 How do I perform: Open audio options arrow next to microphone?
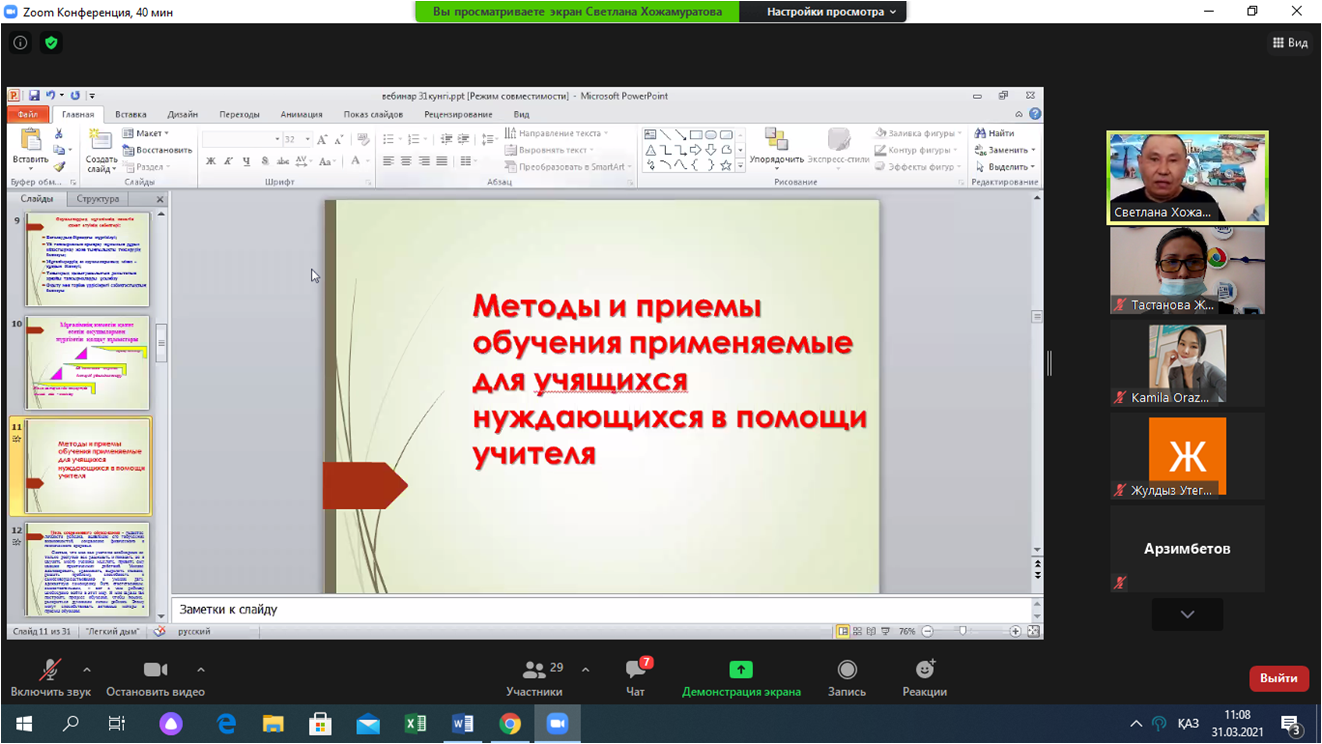(x=87, y=670)
